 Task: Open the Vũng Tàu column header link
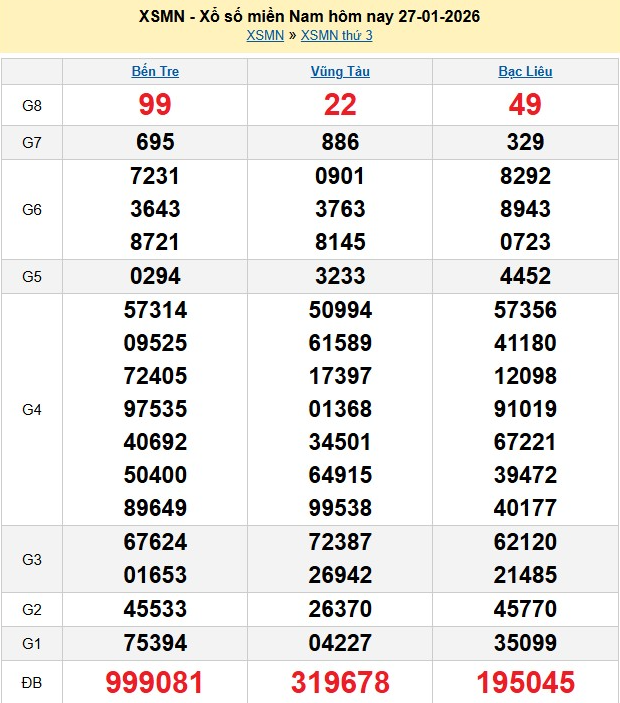coord(340,72)
